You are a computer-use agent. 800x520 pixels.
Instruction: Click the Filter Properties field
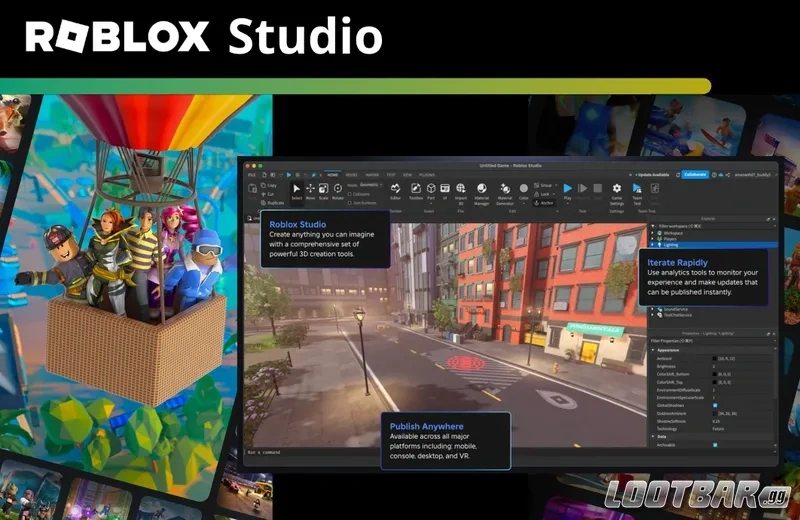[x=712, y=341]
